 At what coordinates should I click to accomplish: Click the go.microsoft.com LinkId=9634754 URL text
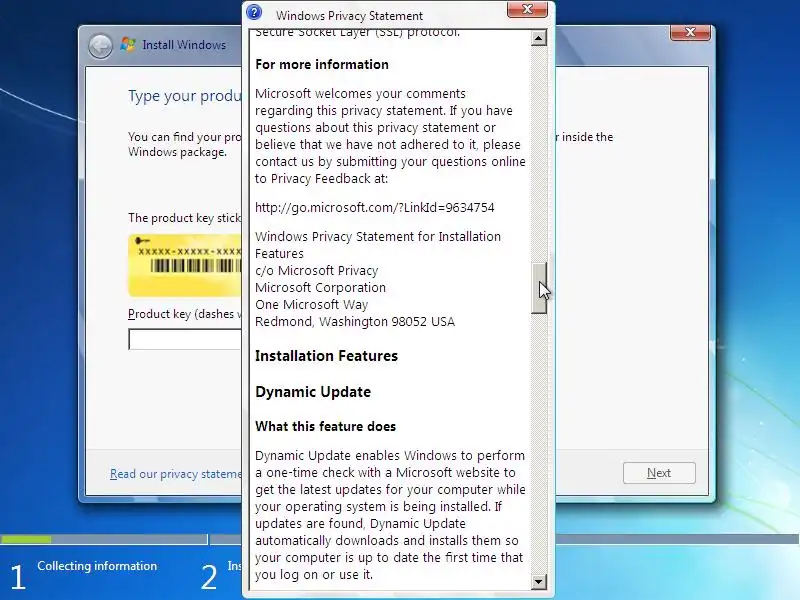[374, 207]
